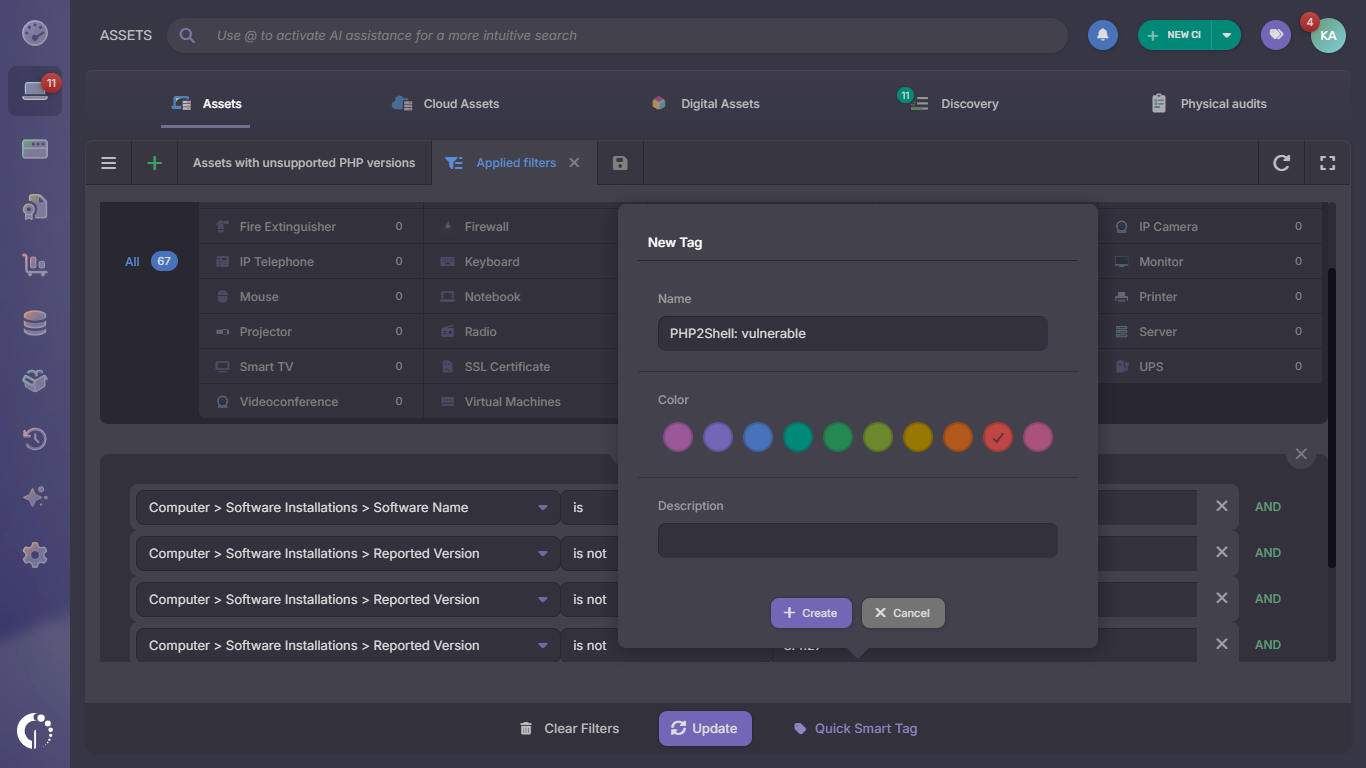
Task: Click the tag Description input field
Action: click(x=858, y=540)
